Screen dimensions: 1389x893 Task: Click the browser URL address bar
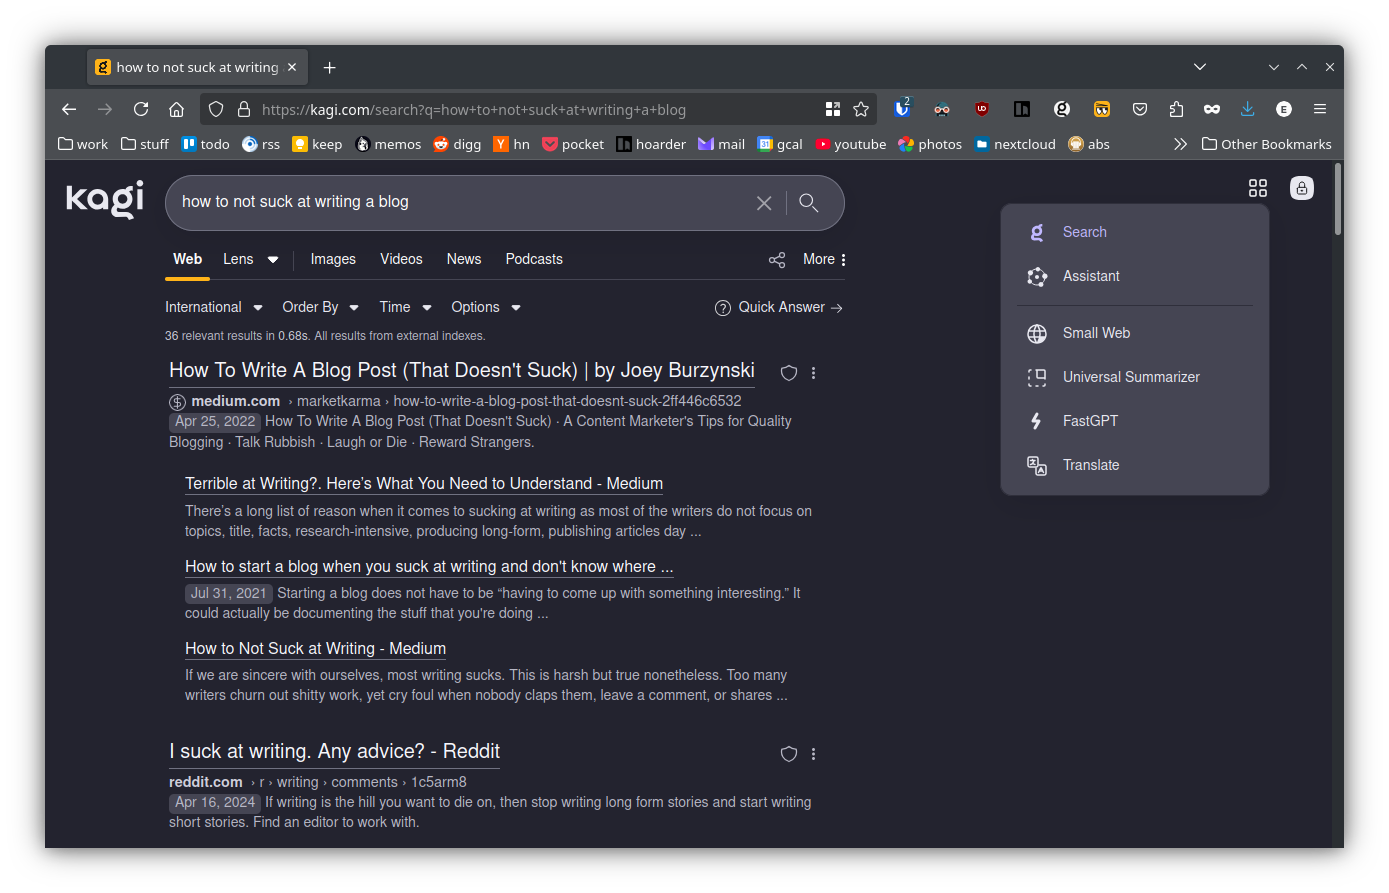click(540, 109)
